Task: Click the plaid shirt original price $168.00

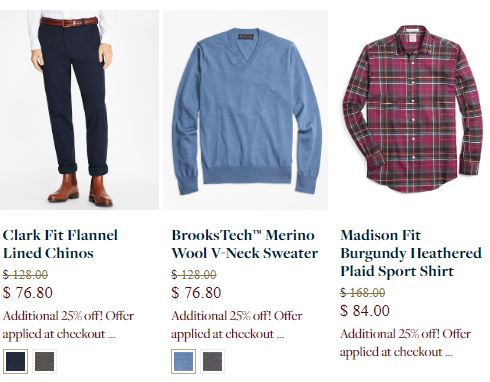Action: point(363,293)
